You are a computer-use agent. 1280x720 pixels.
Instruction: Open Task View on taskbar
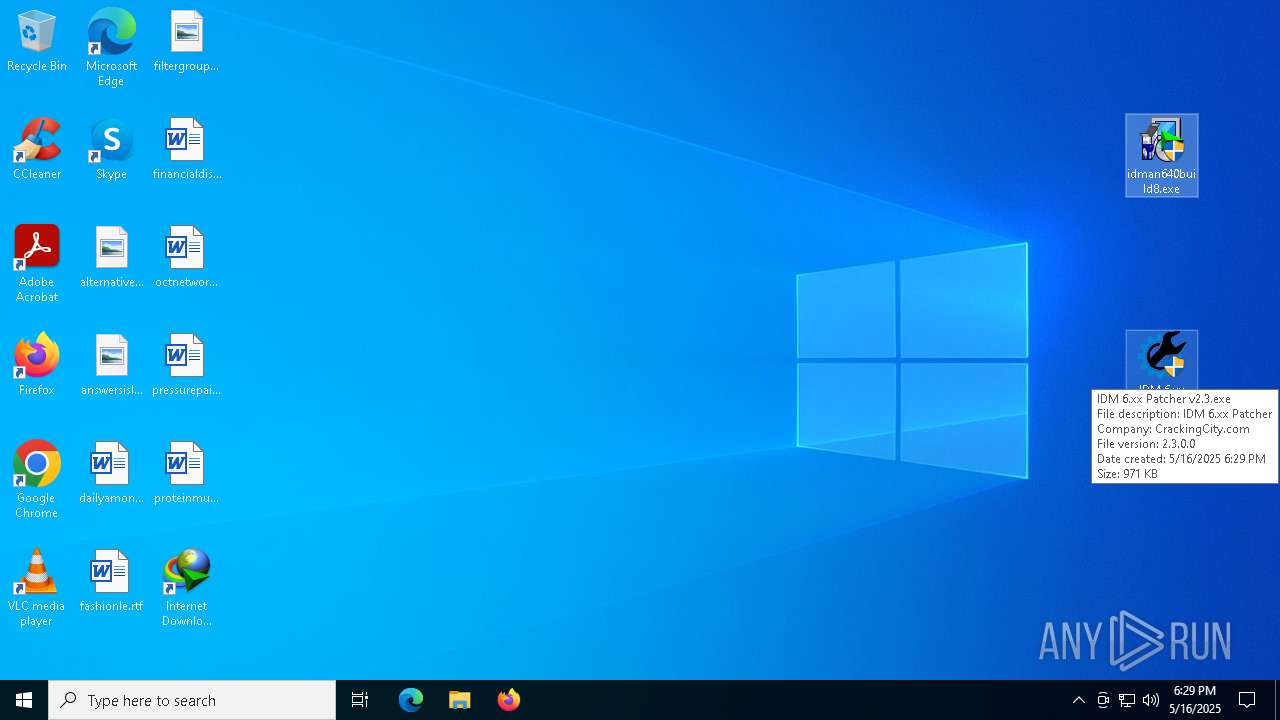(x=360, y=700)
